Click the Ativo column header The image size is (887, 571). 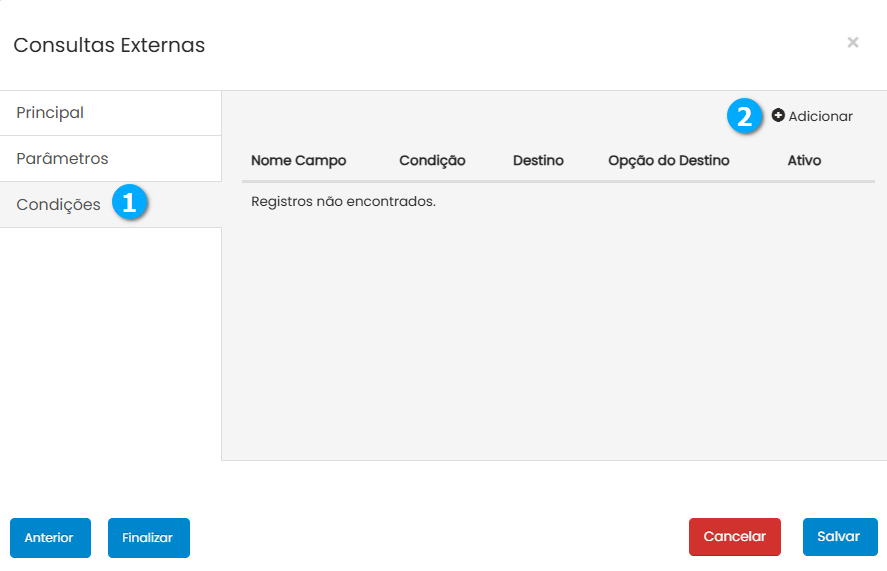pos(804,160)
